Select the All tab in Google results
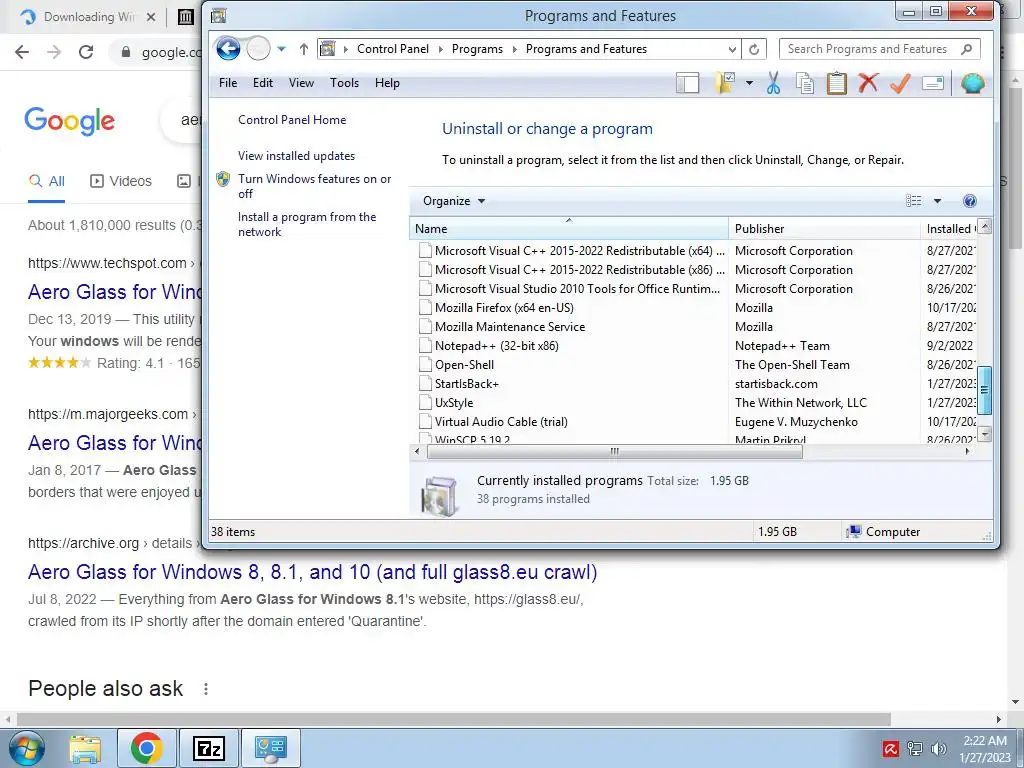The image size is (1024, 768). (x=46, y=181)
